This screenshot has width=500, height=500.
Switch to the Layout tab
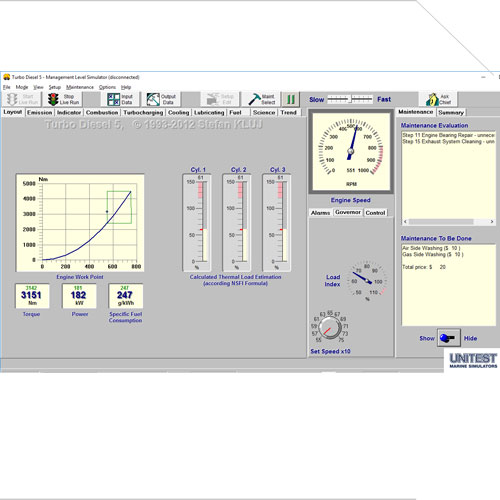[x=13, y=112]
